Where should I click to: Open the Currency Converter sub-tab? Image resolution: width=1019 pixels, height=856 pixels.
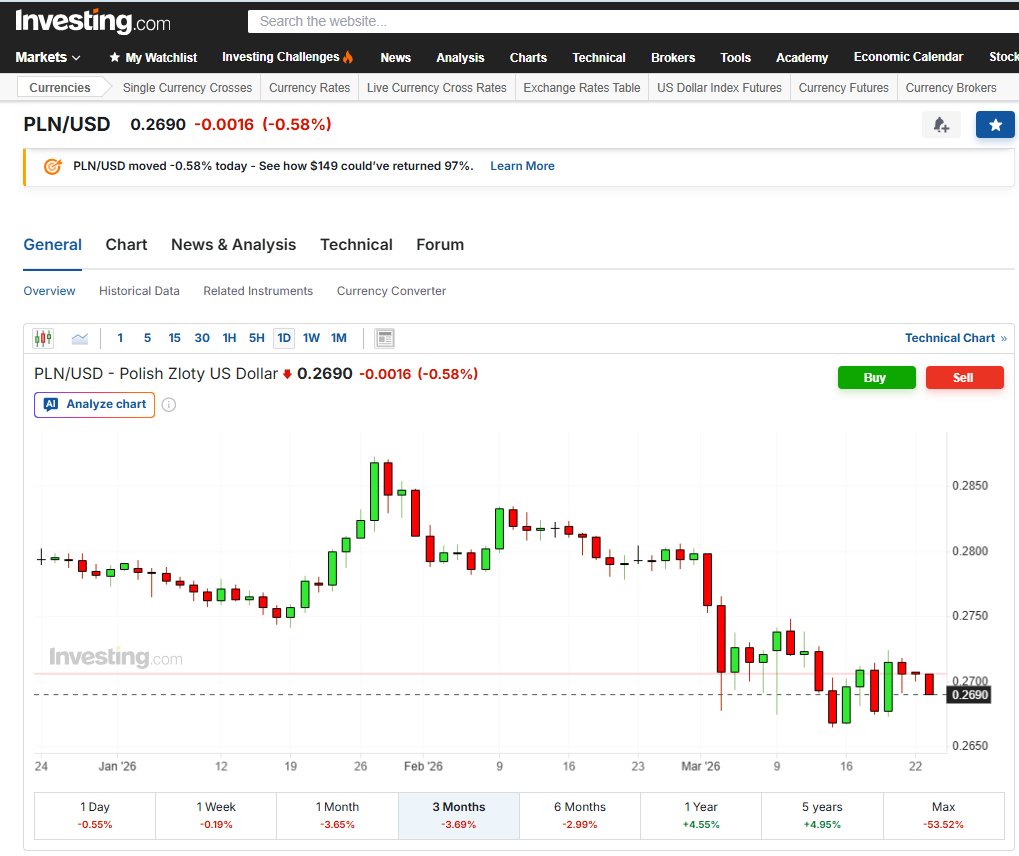[x=391, y=291]
